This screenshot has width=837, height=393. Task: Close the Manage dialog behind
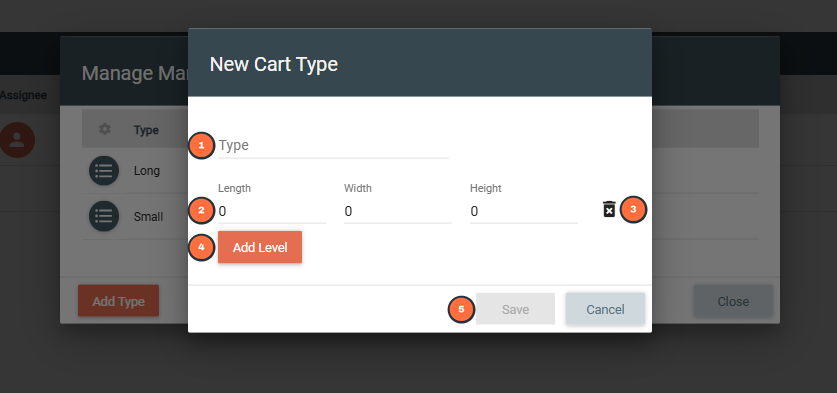point(733,301)
